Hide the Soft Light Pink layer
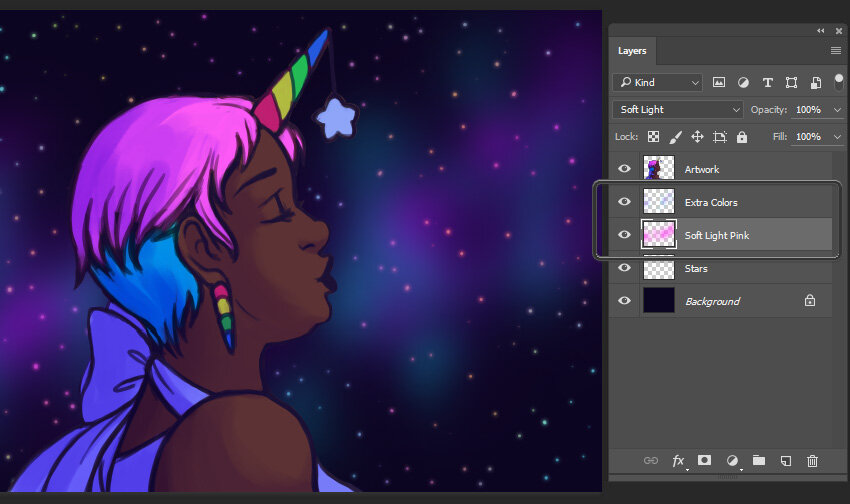850x504 pixels. coord(624,235)
